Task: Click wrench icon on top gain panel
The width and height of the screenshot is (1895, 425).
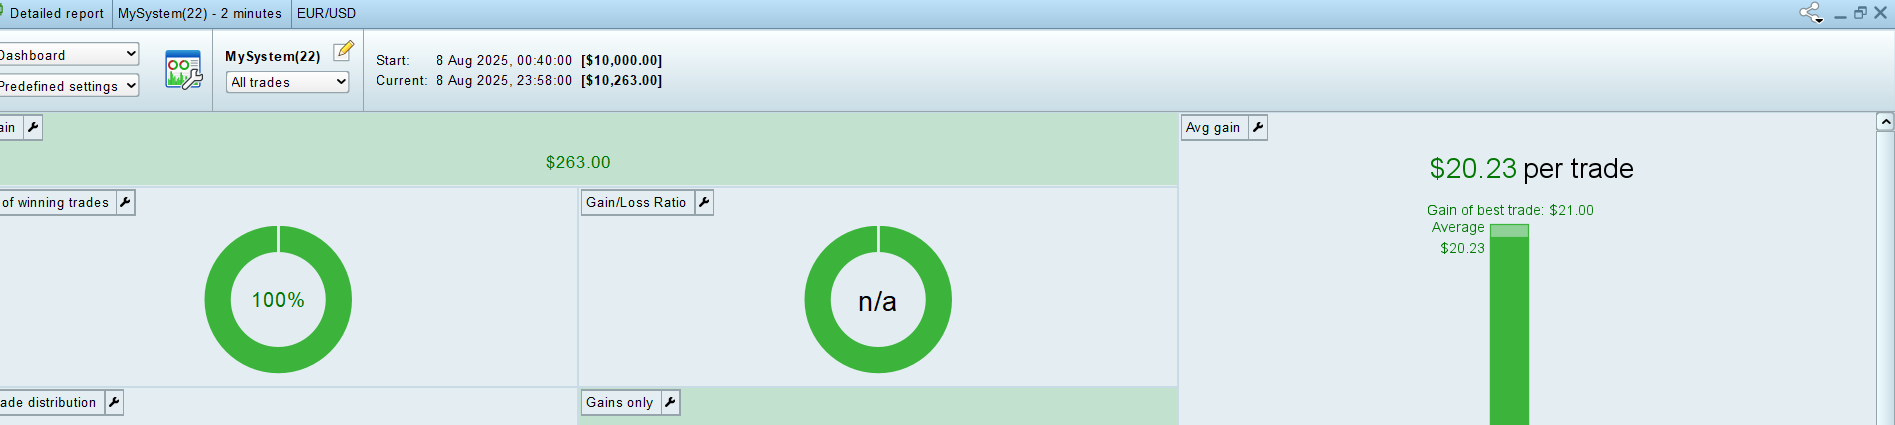Action: [33, 127]
